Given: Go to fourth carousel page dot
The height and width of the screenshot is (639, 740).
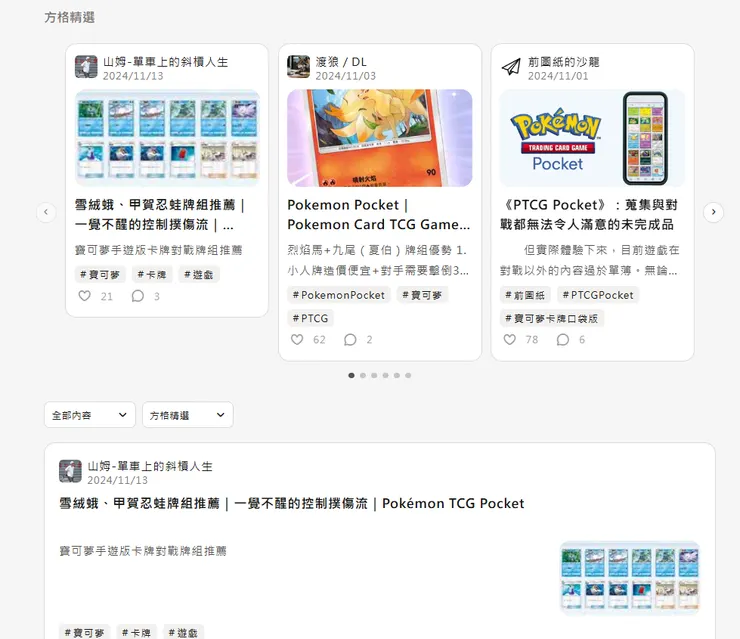Looking at the screenshot, I should [385, 375].
